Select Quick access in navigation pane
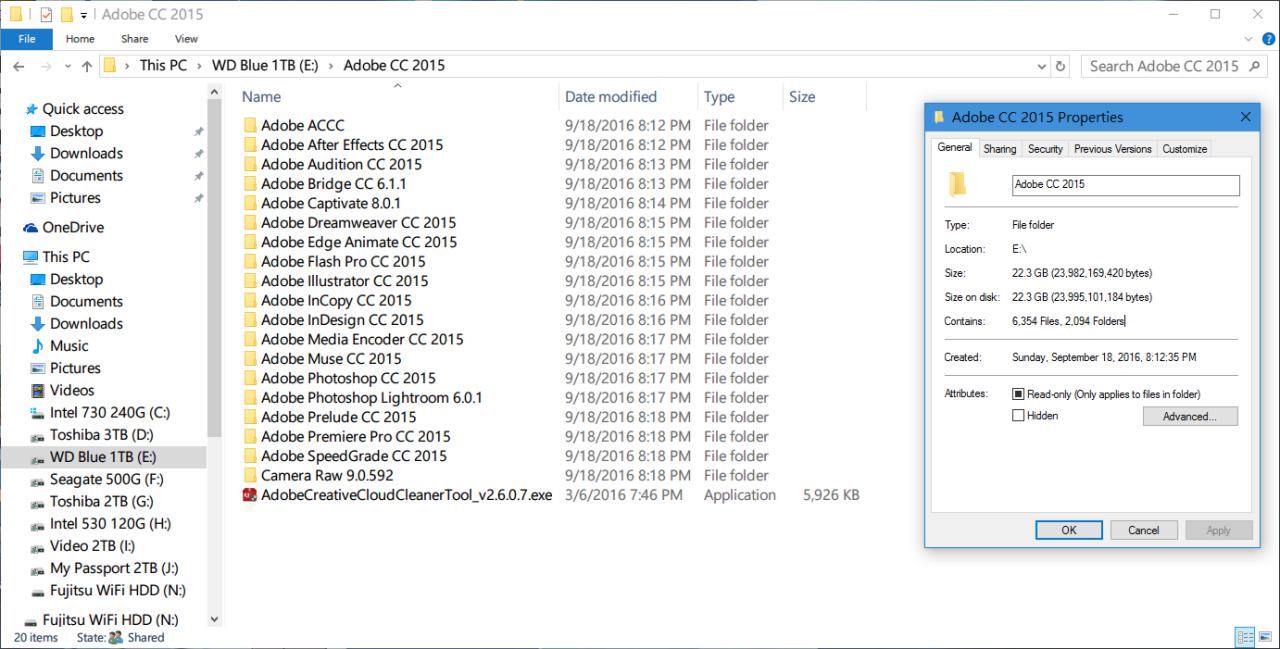 pyautogui.click(x=83, y=109)
